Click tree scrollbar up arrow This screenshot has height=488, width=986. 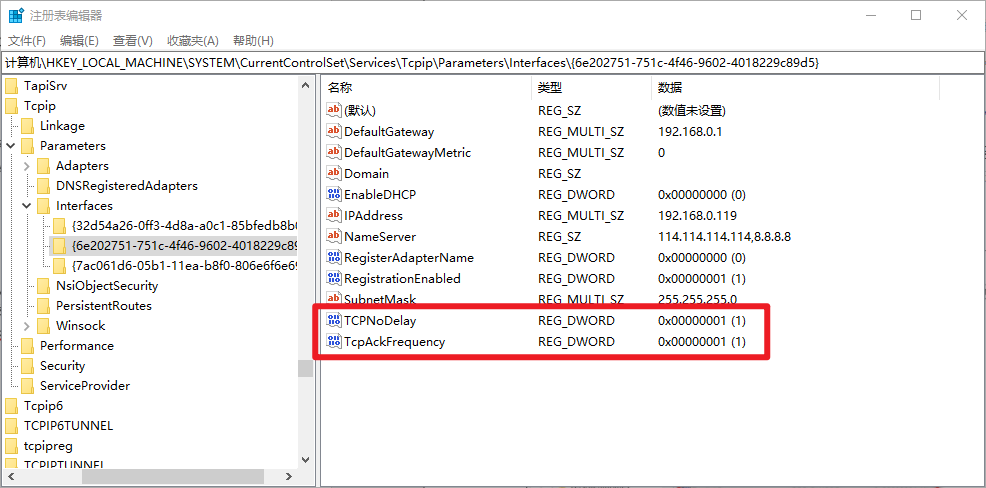(x=306, y=85)
